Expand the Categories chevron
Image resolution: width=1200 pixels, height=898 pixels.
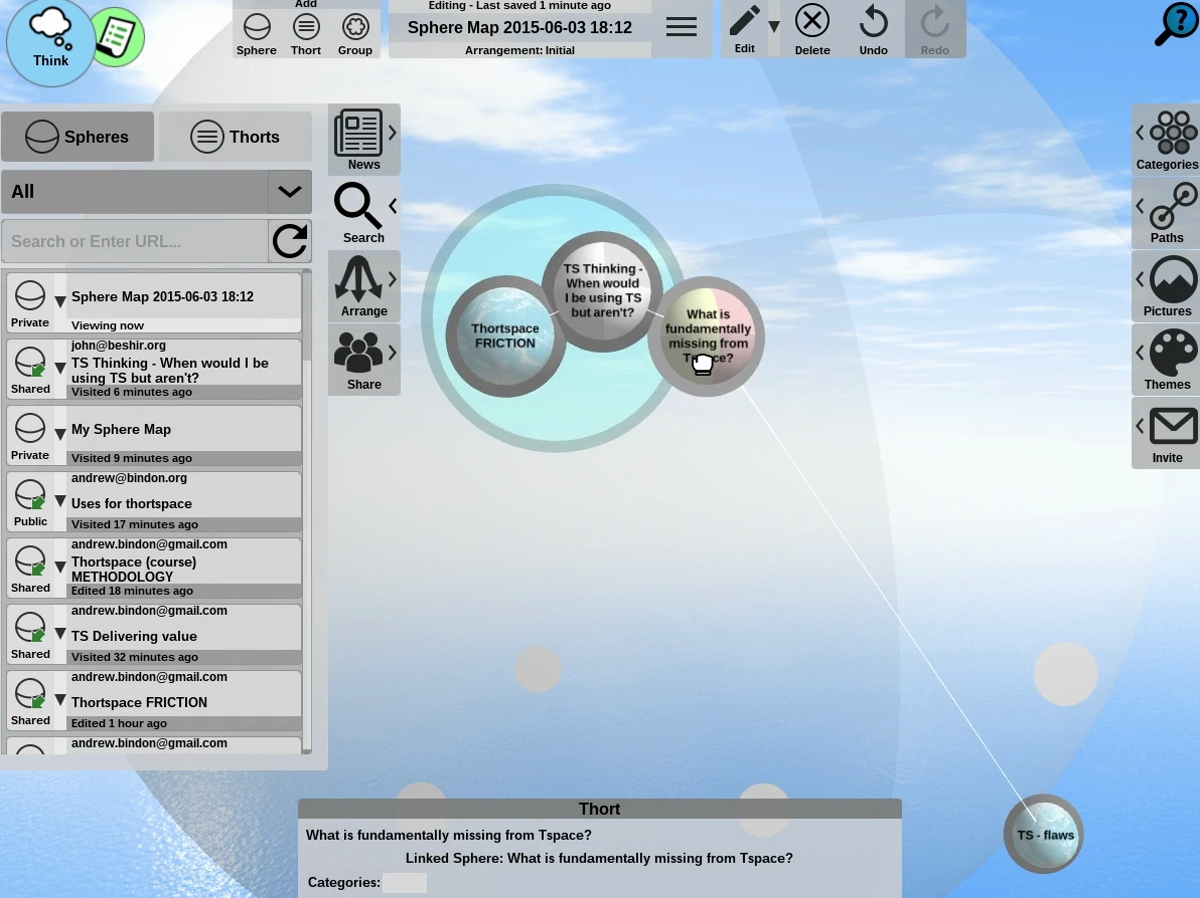(1139, 132)
